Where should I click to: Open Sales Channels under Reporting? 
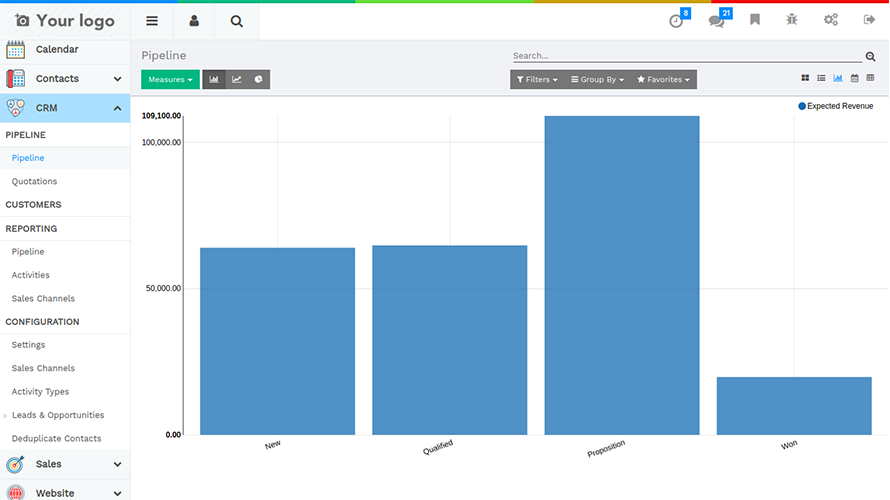(43, 299)
